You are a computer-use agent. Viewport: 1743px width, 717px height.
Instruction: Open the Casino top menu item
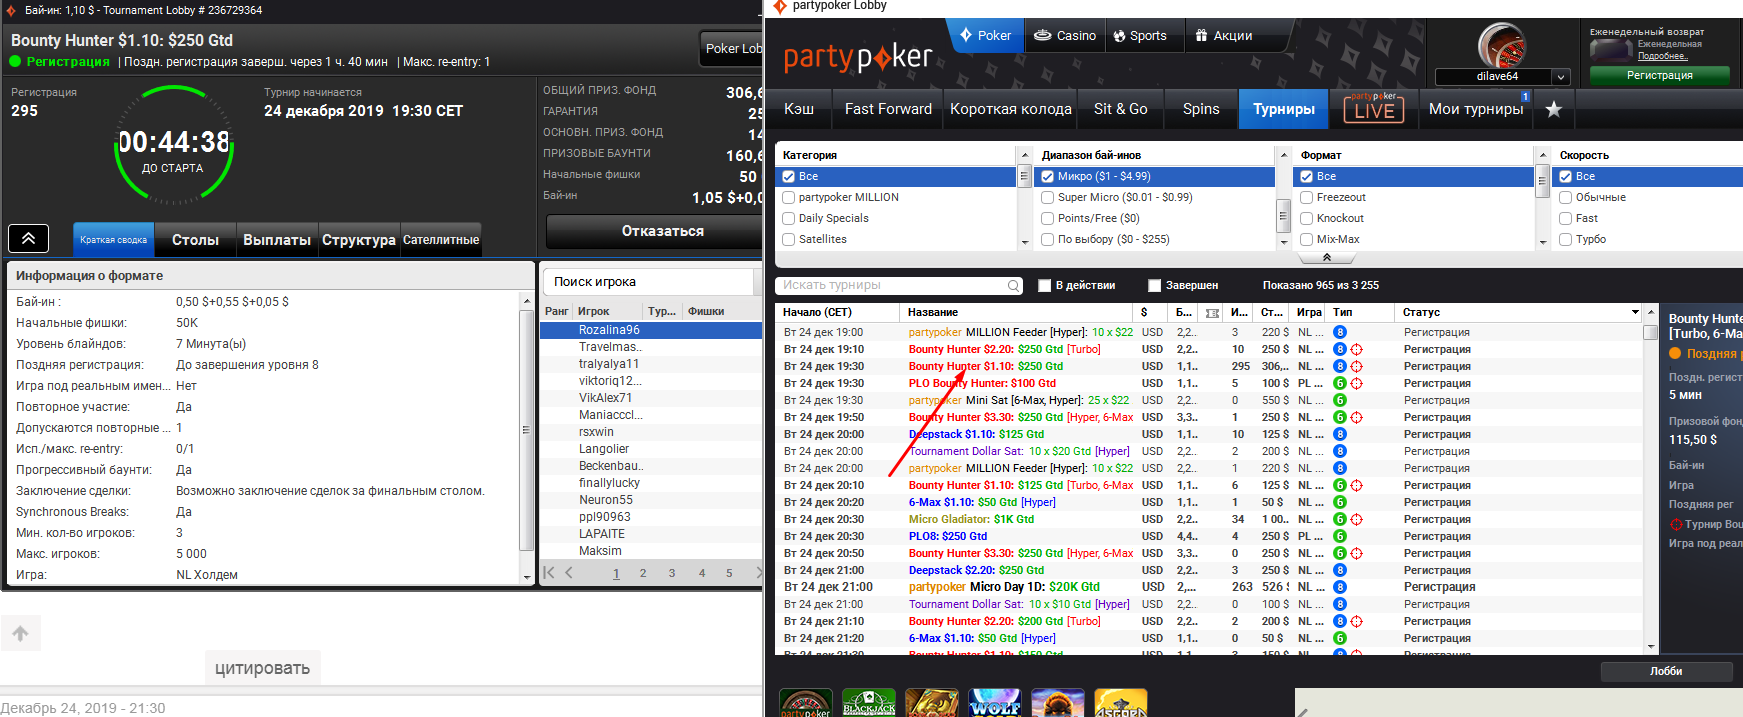pyautogui.click(x=1064, y=36)
